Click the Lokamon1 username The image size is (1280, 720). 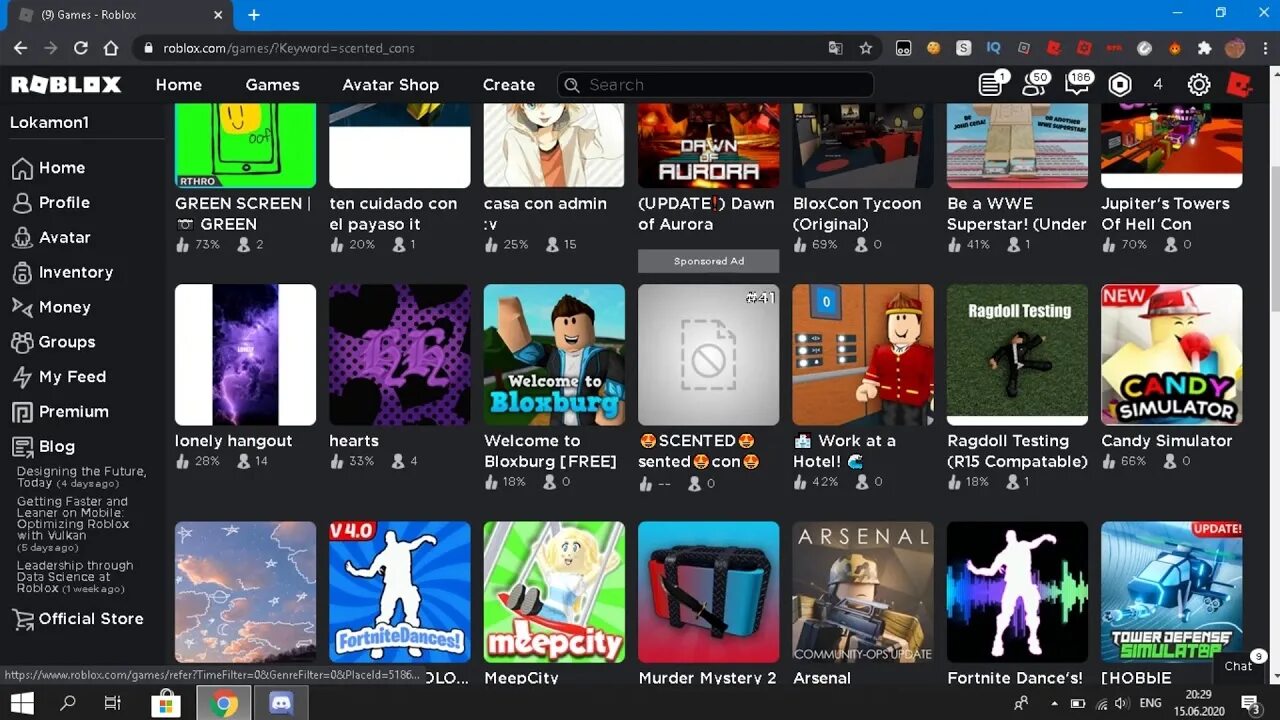click(49, 122)
